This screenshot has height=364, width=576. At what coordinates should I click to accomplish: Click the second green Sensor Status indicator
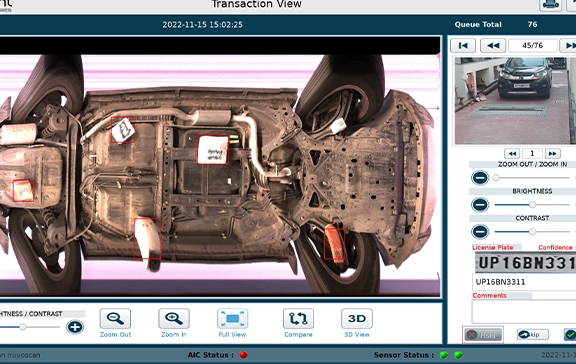coord(458,355)
